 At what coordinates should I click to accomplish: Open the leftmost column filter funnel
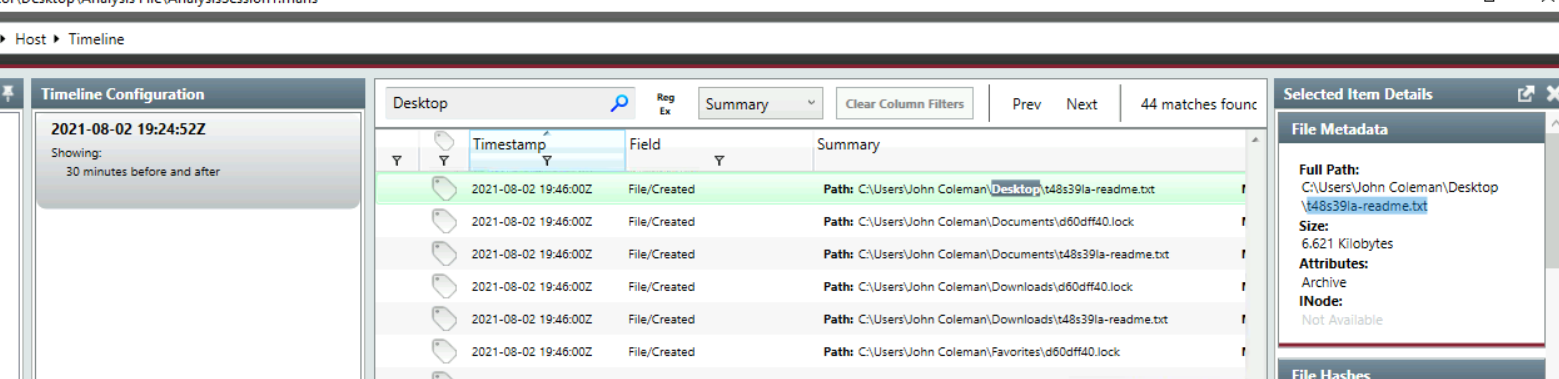(396, 160)
